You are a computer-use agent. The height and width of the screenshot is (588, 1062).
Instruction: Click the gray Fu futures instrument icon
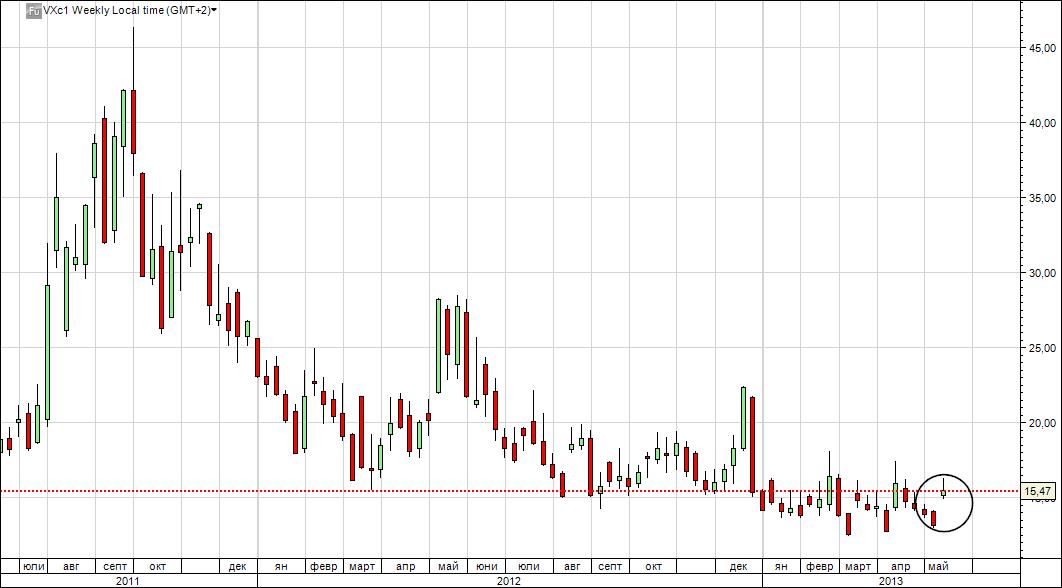pos(33,11)
